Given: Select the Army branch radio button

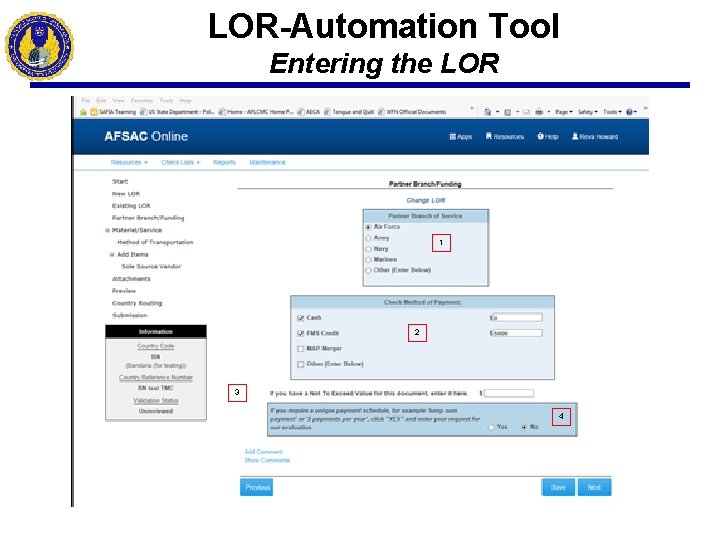Looking at the screenshot, I should click(368, 238).
